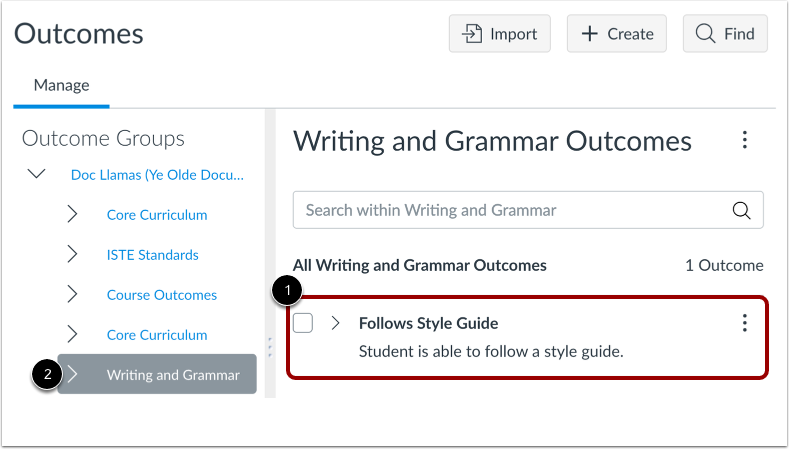Open Follows Style Guide kebab menu
This screenshot has width=789, height=449.
[x=744, y=322]
